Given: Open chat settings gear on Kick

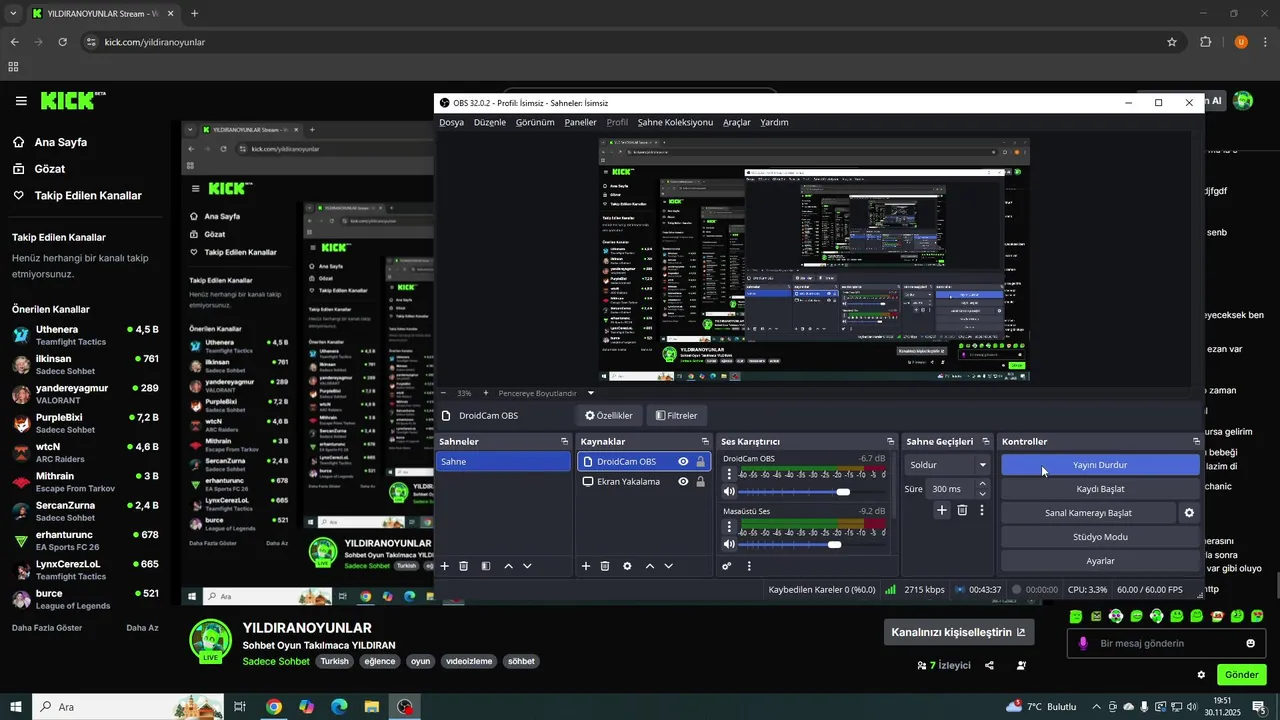Looking at the screenshot, I should click(1201, 675).
